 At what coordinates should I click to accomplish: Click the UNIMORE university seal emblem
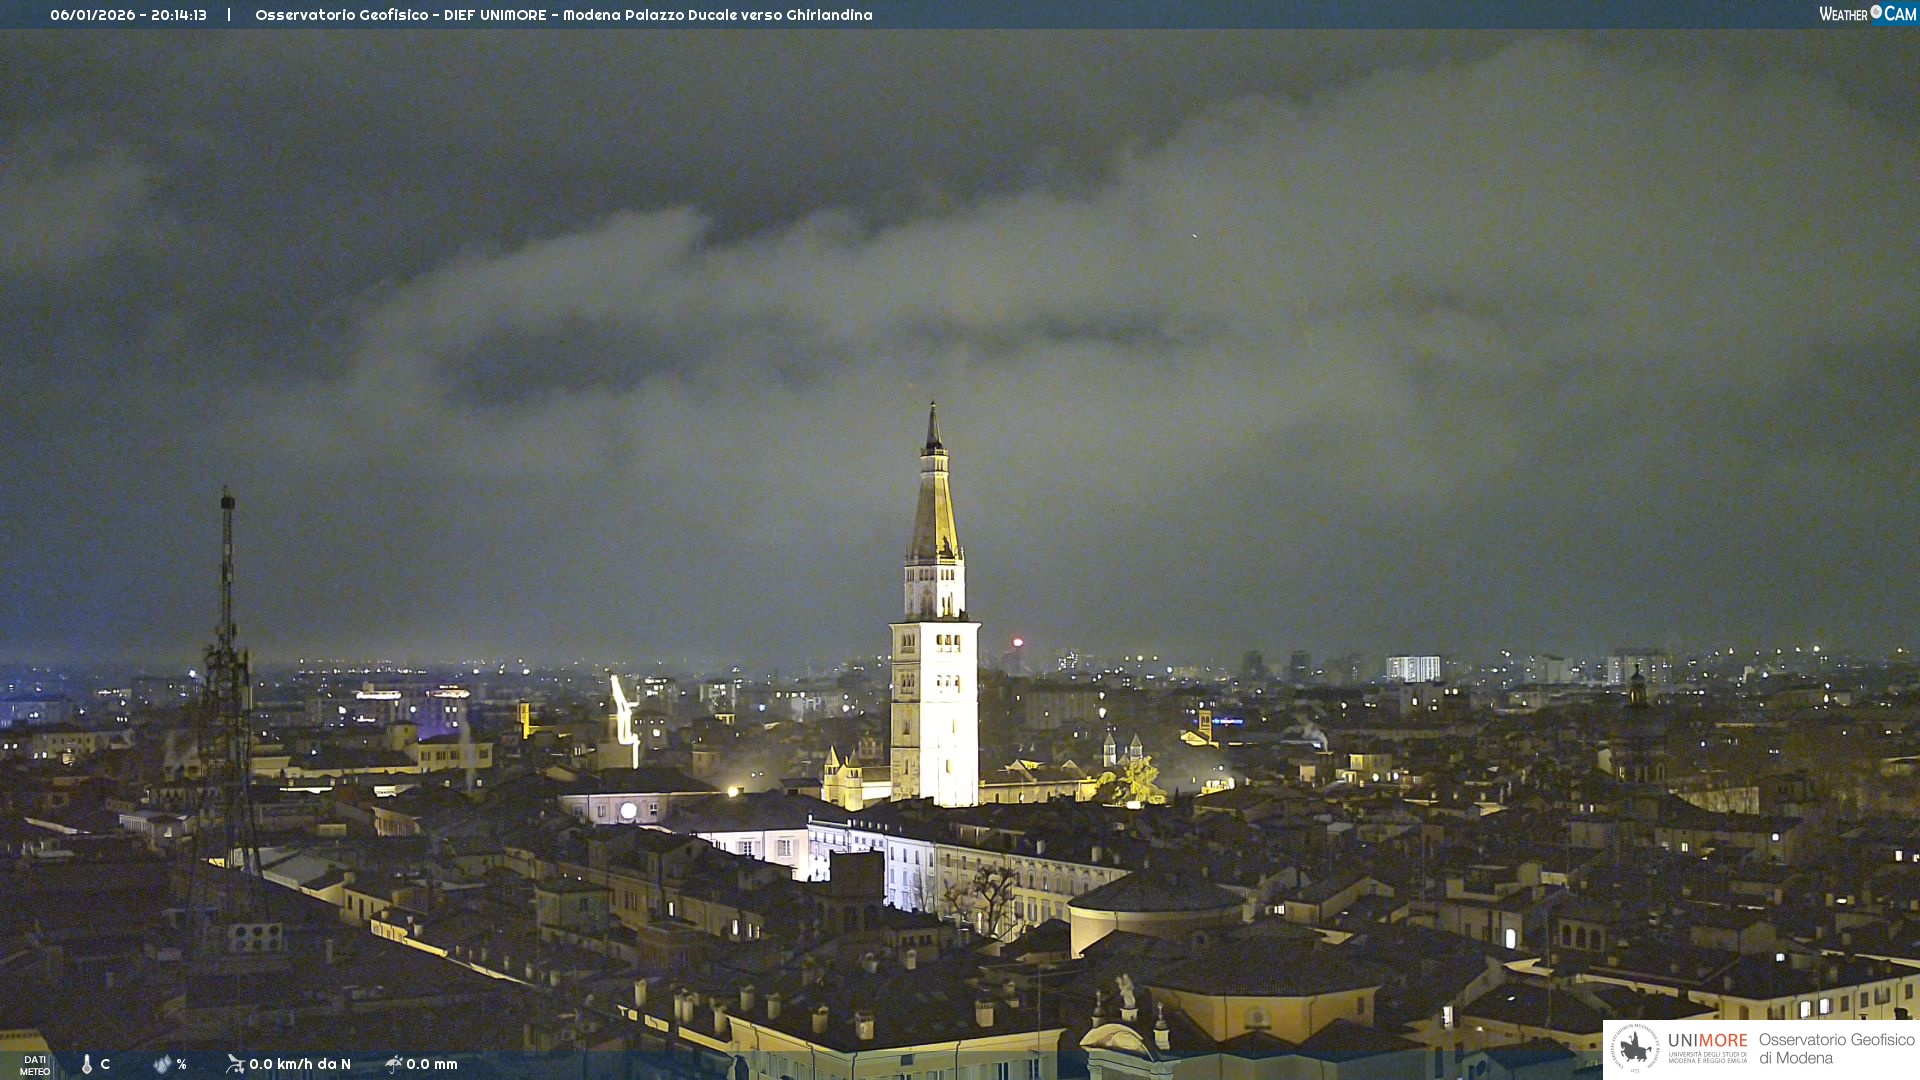(x=1635, y=1048)
